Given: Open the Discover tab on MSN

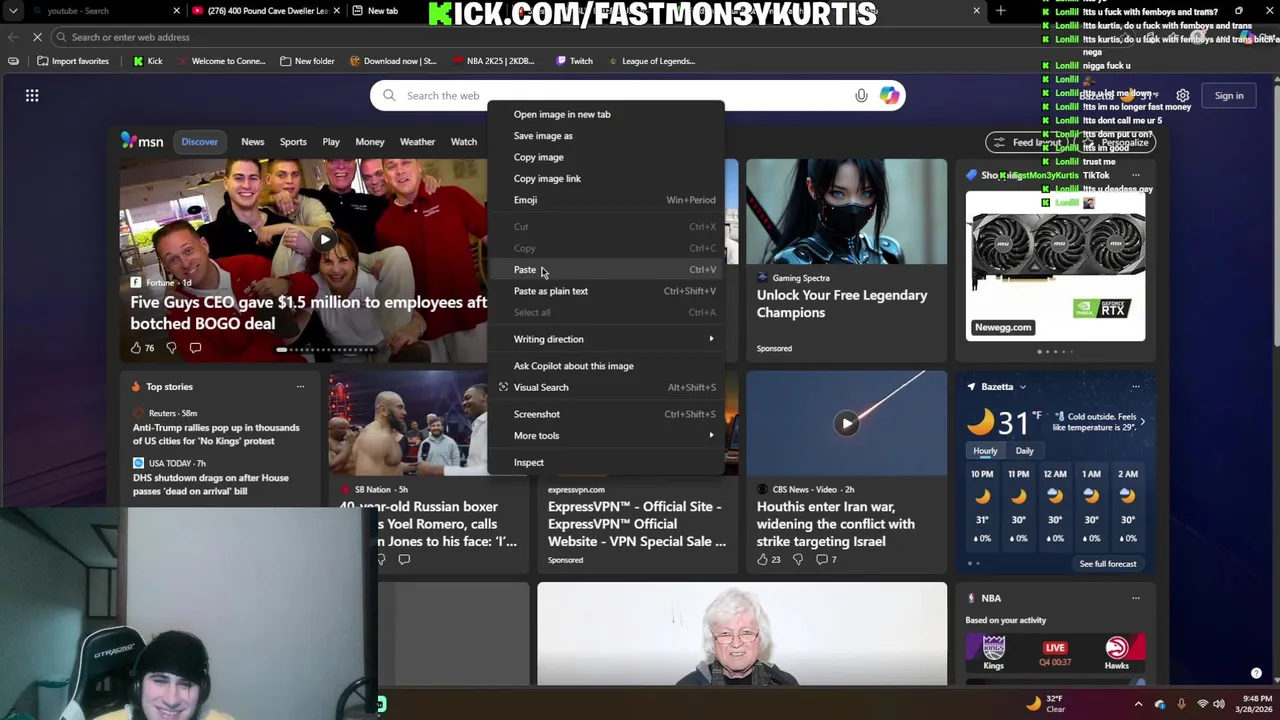Looking at the screenshot, I should 199,141.
